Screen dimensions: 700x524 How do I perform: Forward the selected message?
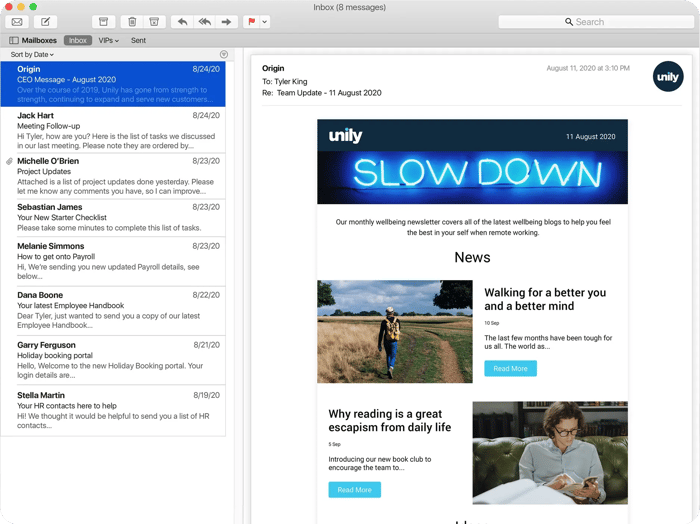pyautogui.click(x=226, y=22)
